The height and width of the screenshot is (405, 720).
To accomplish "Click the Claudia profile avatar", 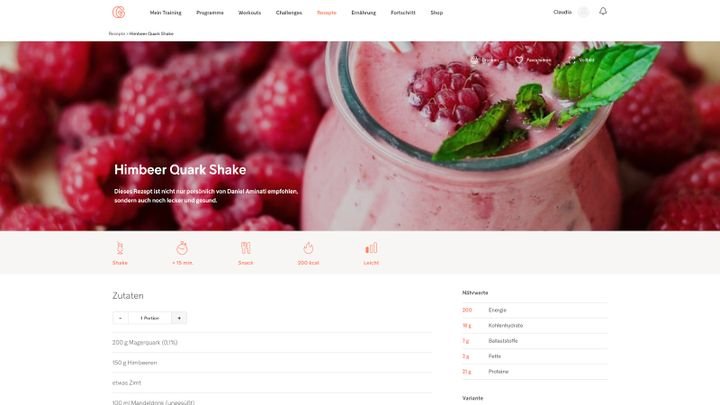I will (x=583, y=12).
